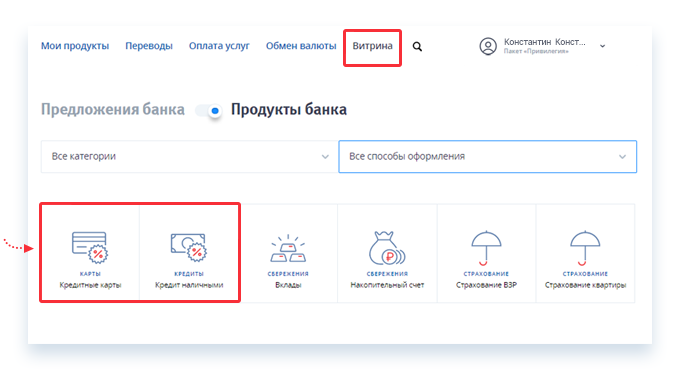The image size is (680, 372).
Task: Click the Константин Конст... user name
Action: [545, 42]
